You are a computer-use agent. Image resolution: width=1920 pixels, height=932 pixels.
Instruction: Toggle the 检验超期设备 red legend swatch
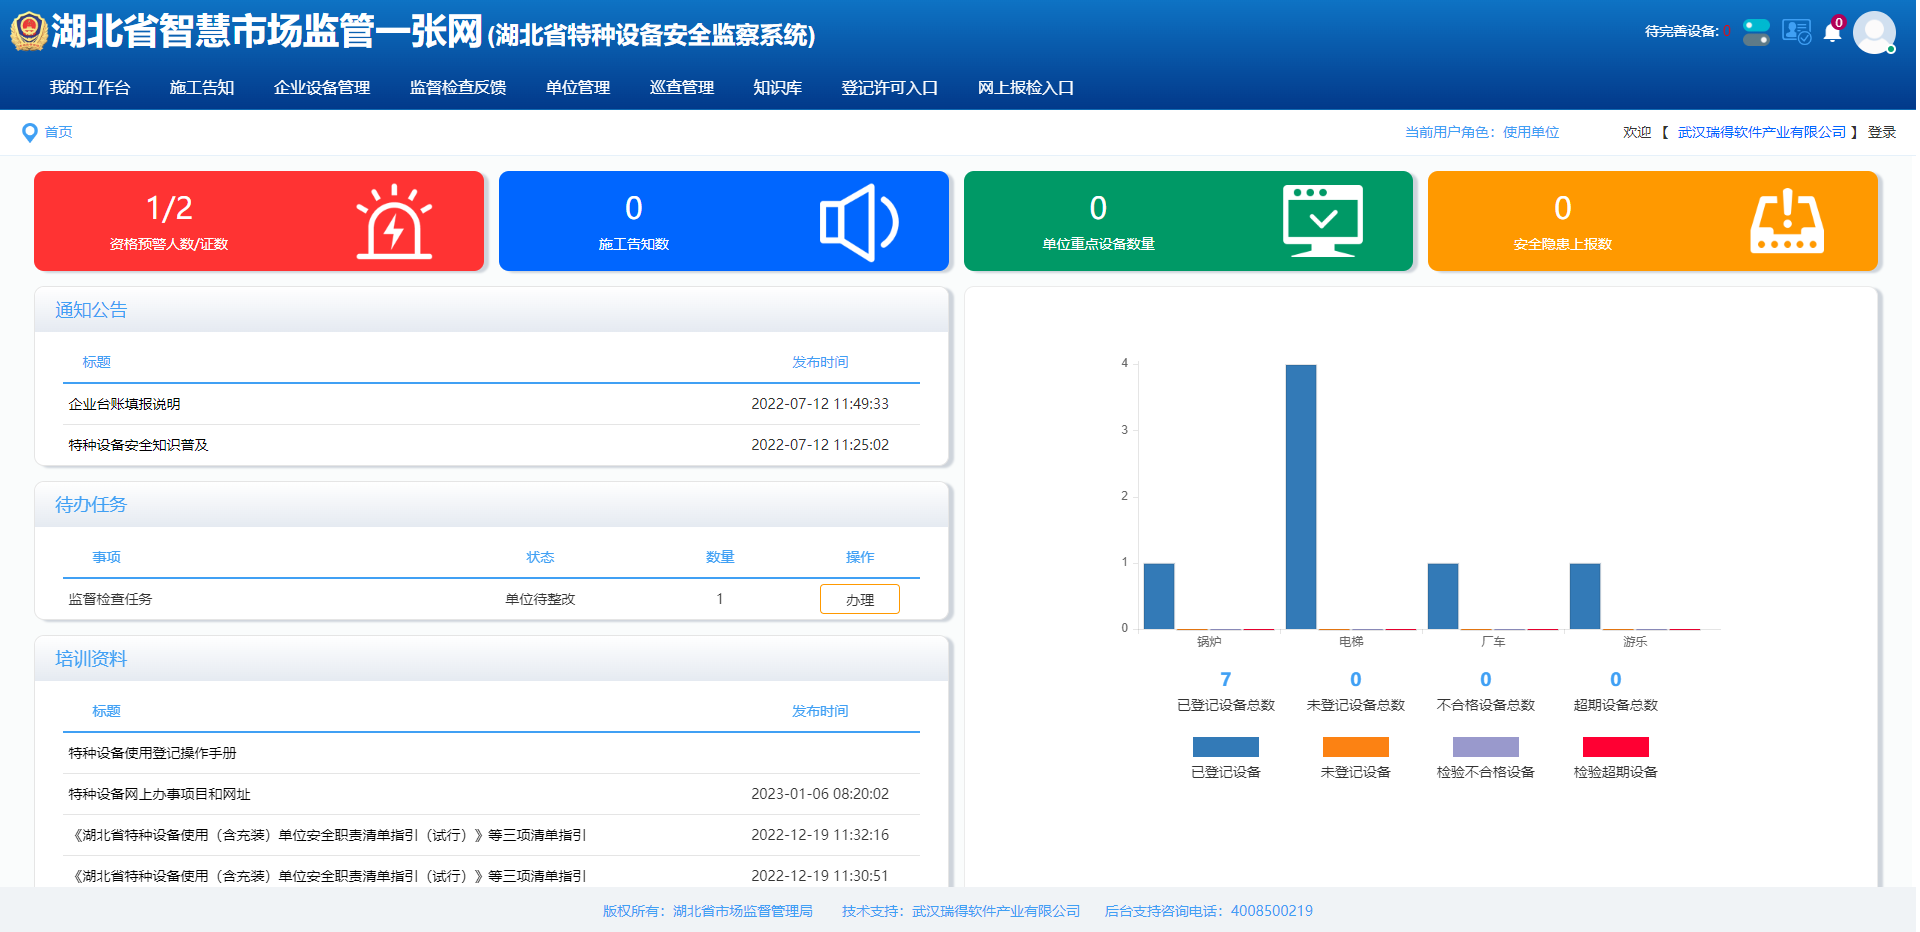point(1615,747)
